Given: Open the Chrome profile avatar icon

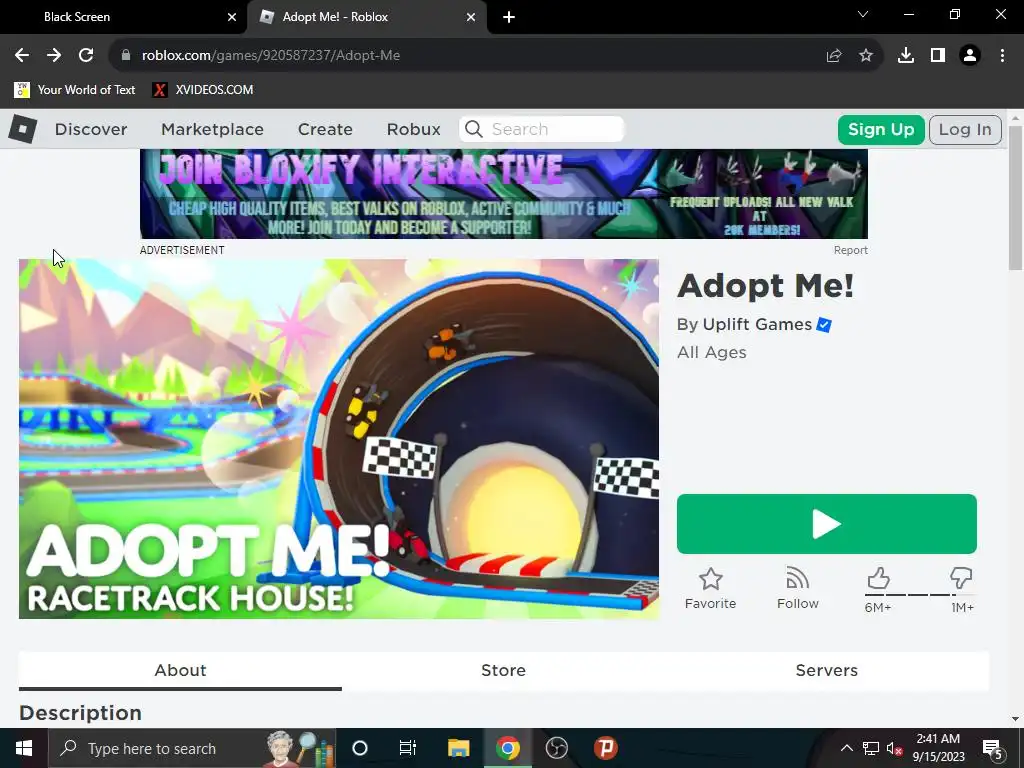Looking at the screenshot, I should [970, 56].
